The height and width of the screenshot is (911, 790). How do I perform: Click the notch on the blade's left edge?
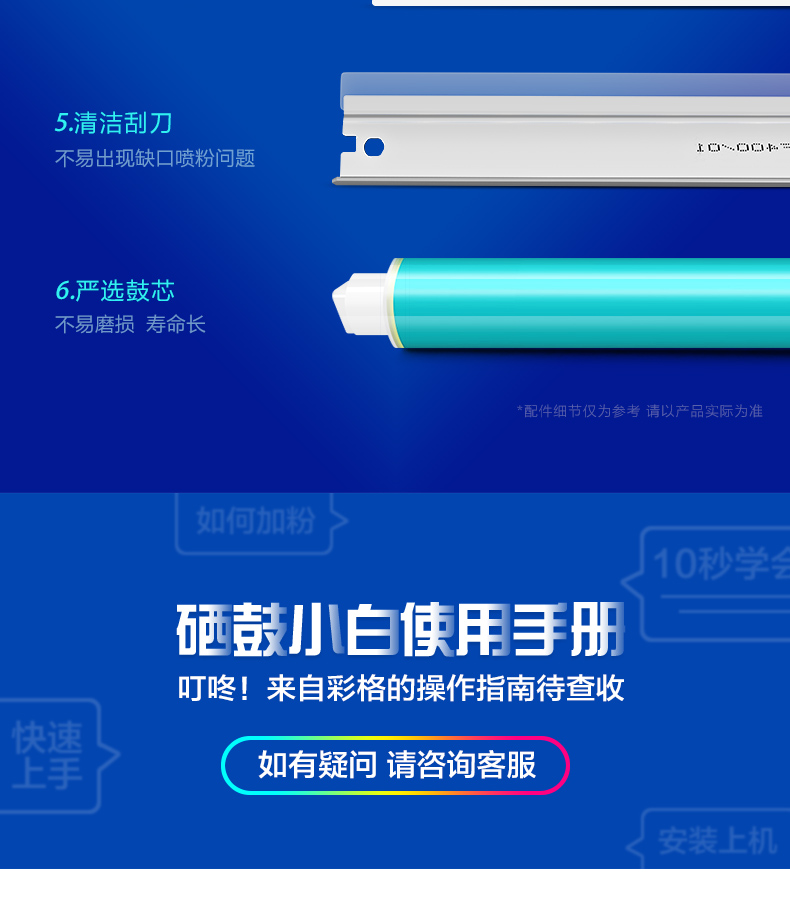tap(349, 144)
